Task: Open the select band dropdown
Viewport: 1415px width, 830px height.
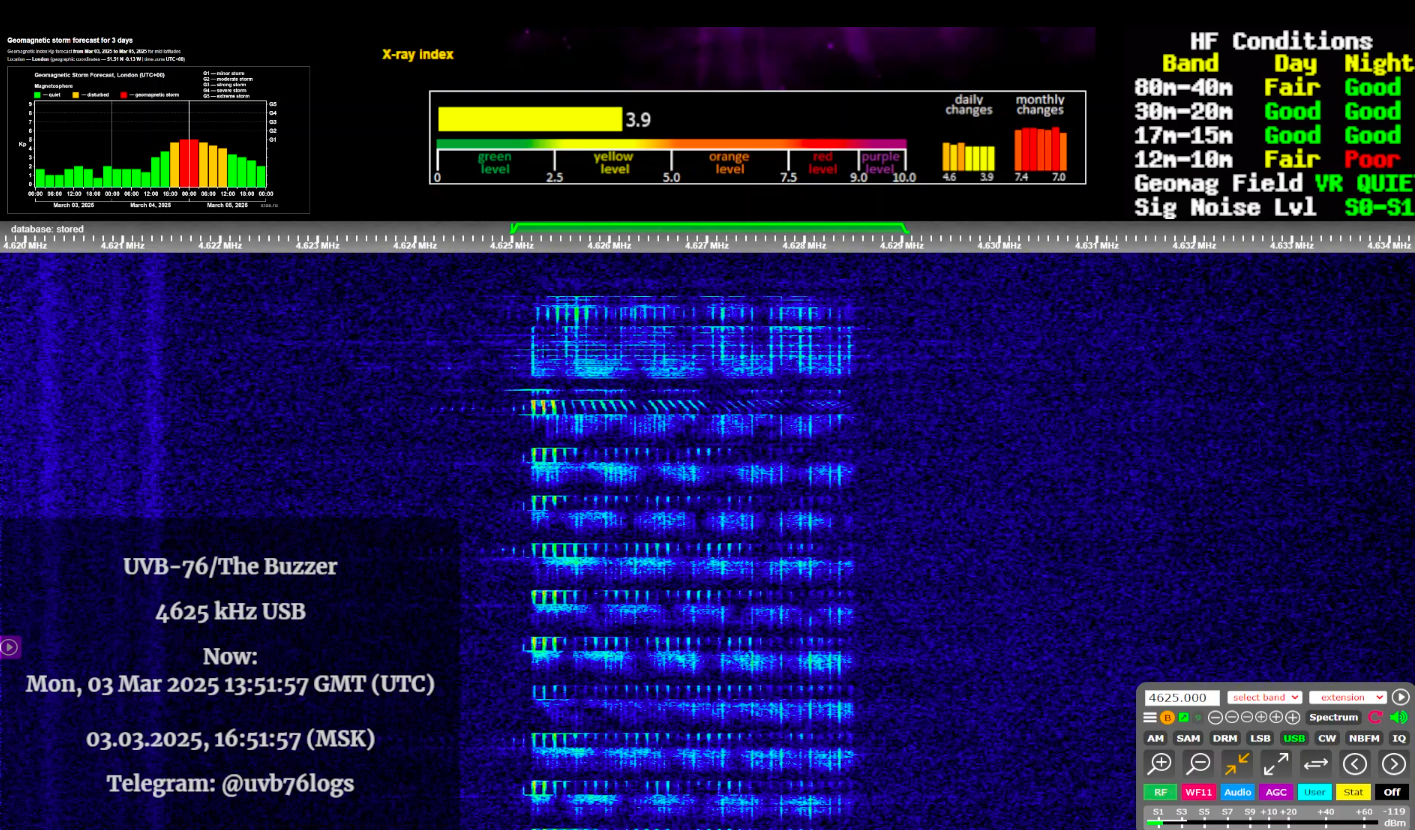Action: point(1265,697)
